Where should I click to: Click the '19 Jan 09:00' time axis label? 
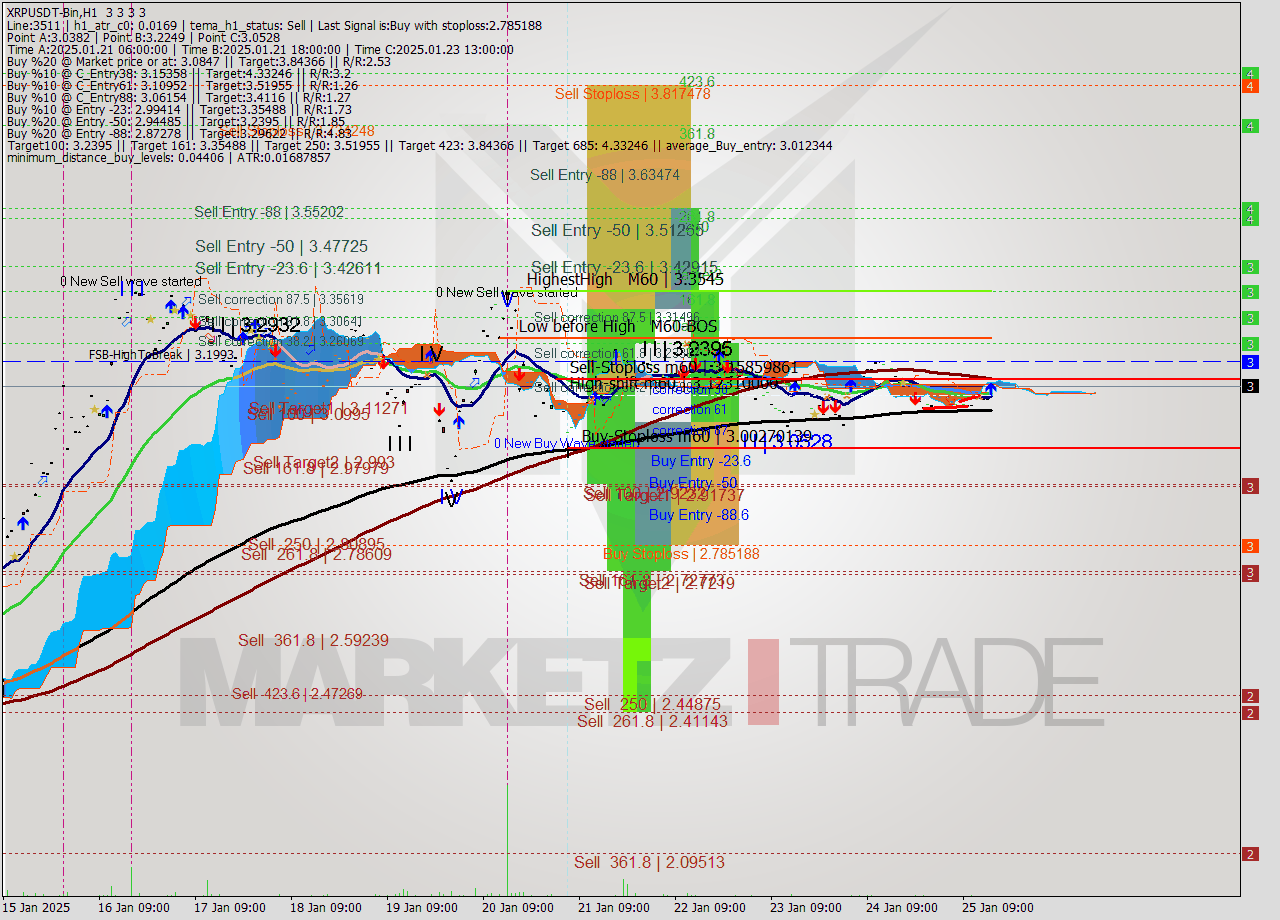point(421,908)
